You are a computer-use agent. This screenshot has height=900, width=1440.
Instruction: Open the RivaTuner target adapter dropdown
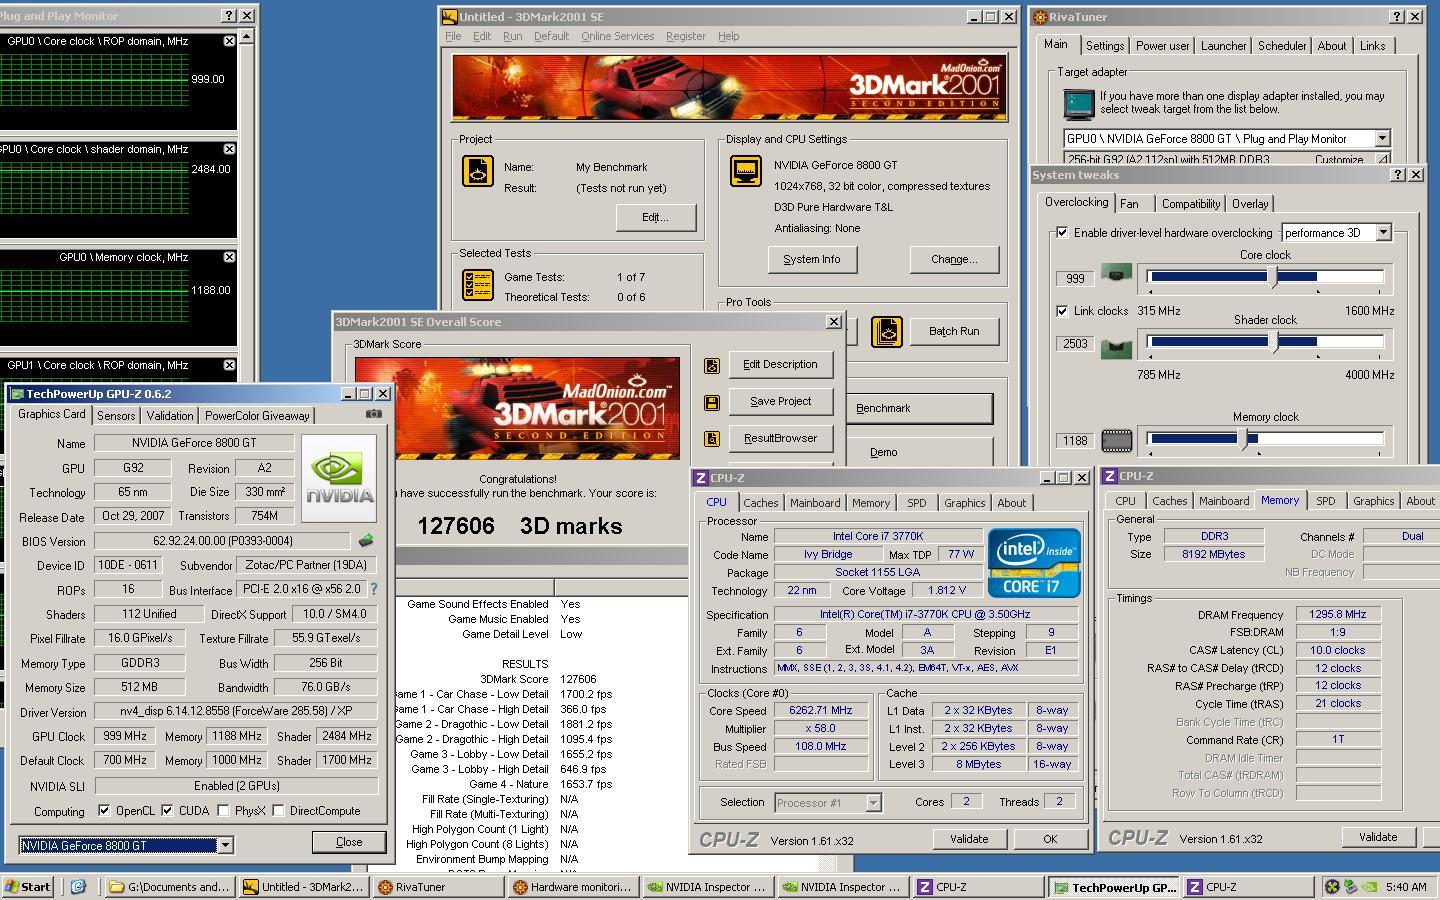[x=1382, y=139]
